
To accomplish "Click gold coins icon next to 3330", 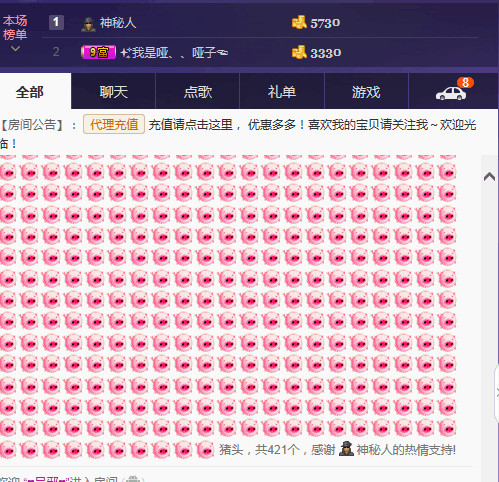I will point(299,52).
